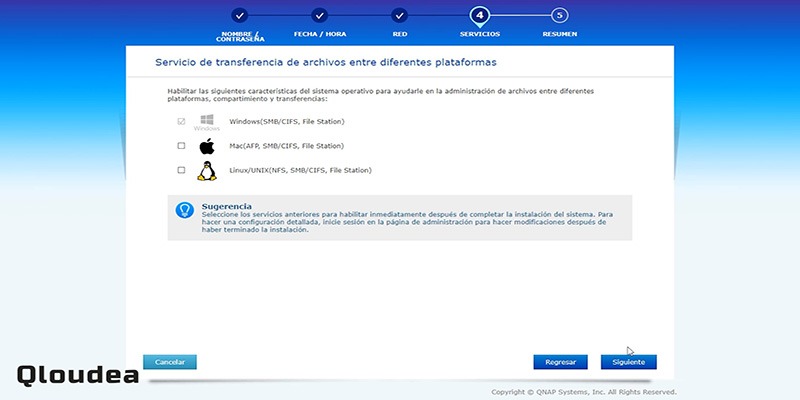Click step 5 Resumen circle
This screenshot has height=400, width=800.
560,15
